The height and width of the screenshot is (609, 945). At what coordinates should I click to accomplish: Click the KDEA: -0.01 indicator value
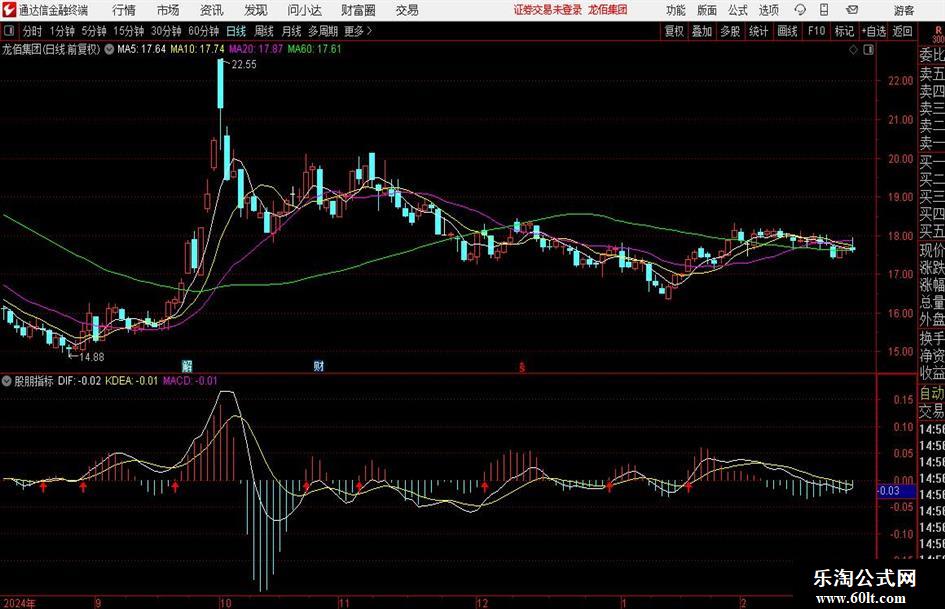point(131,381)
